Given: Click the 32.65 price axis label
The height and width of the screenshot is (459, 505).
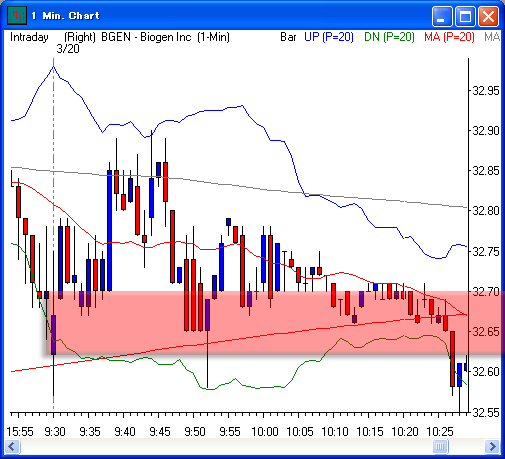Looking at the screenshot, I should [x=486, y=332].
